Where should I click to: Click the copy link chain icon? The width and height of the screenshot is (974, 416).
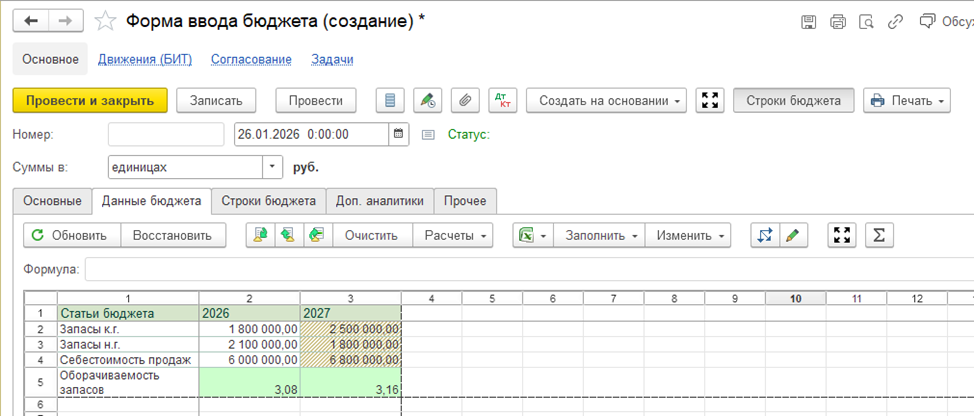pos(898,21)
